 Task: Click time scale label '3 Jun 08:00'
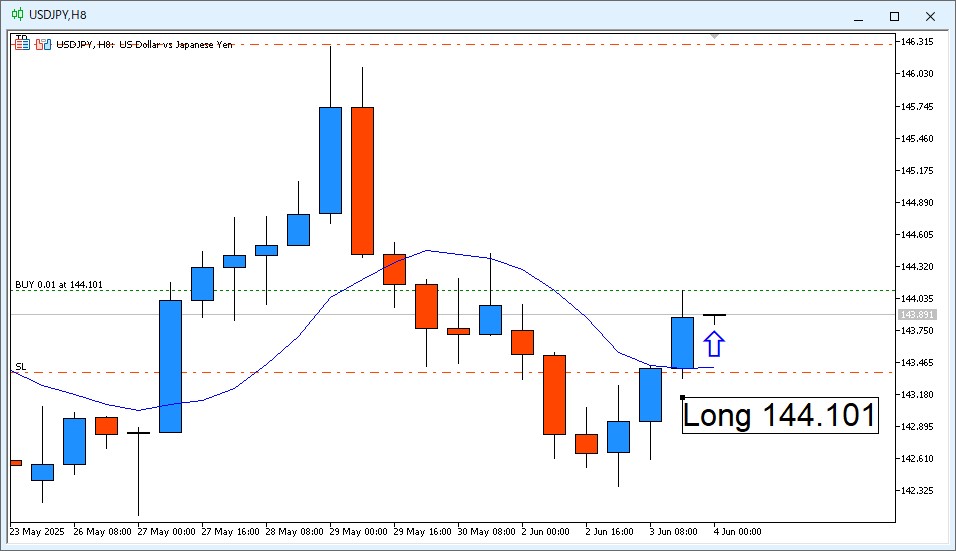point(674,531)
